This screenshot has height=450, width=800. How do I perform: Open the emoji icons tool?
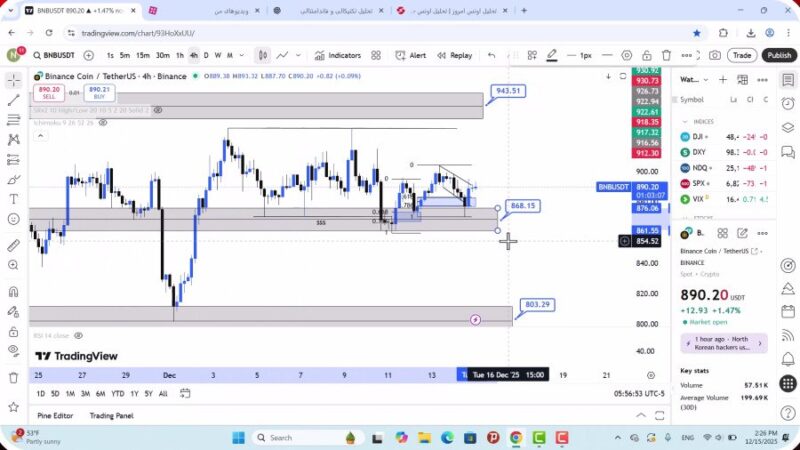tap(13, 218)
